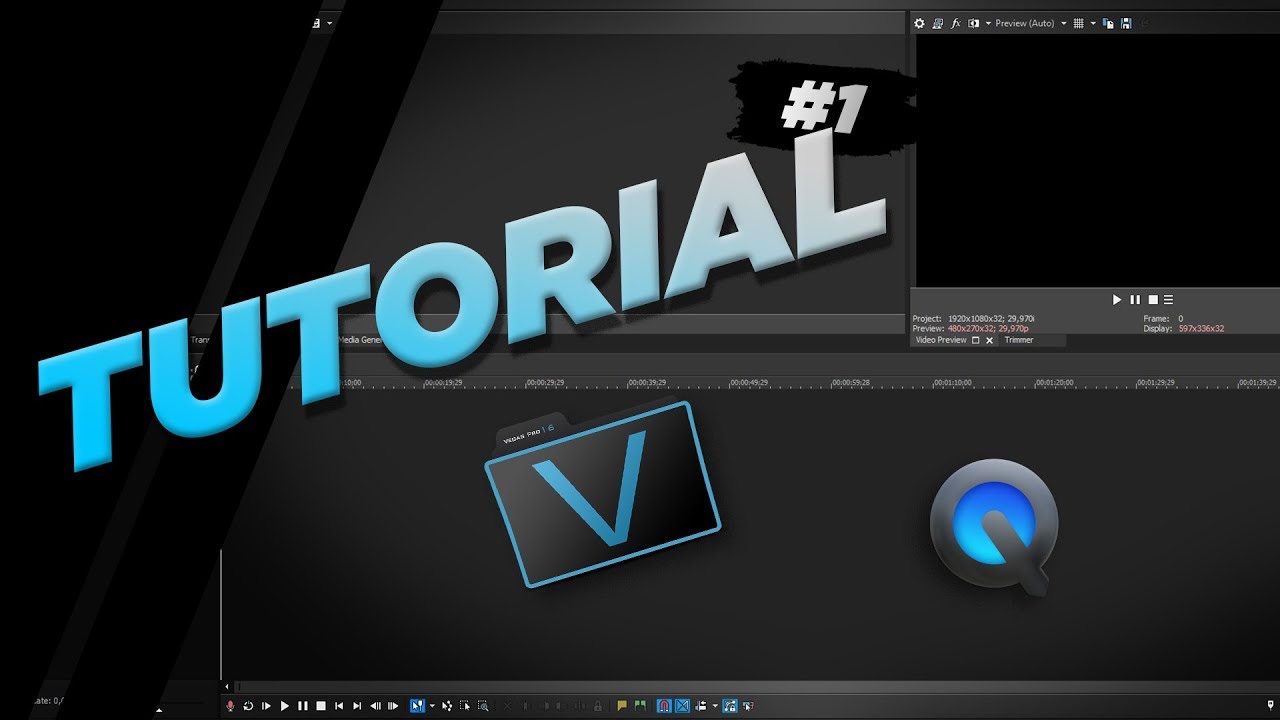Image resolution: width=1280 pixels, height=720 pixels.
Task: Toggle preview overlays grid icon
Action: (x=1078, y=23)
